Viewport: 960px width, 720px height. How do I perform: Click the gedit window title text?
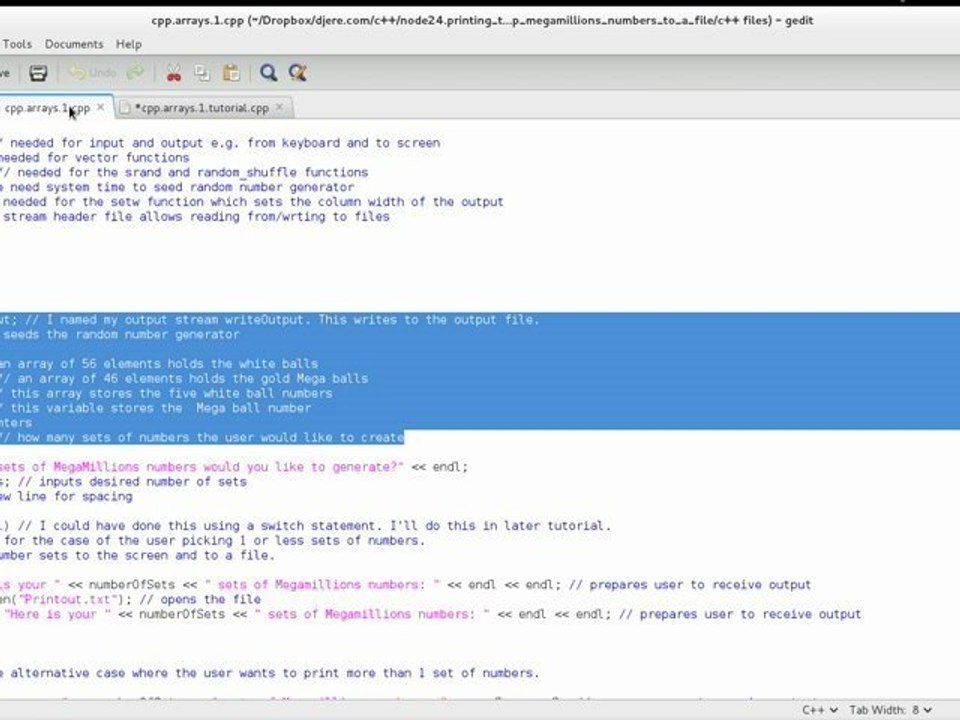coord(482,20)
